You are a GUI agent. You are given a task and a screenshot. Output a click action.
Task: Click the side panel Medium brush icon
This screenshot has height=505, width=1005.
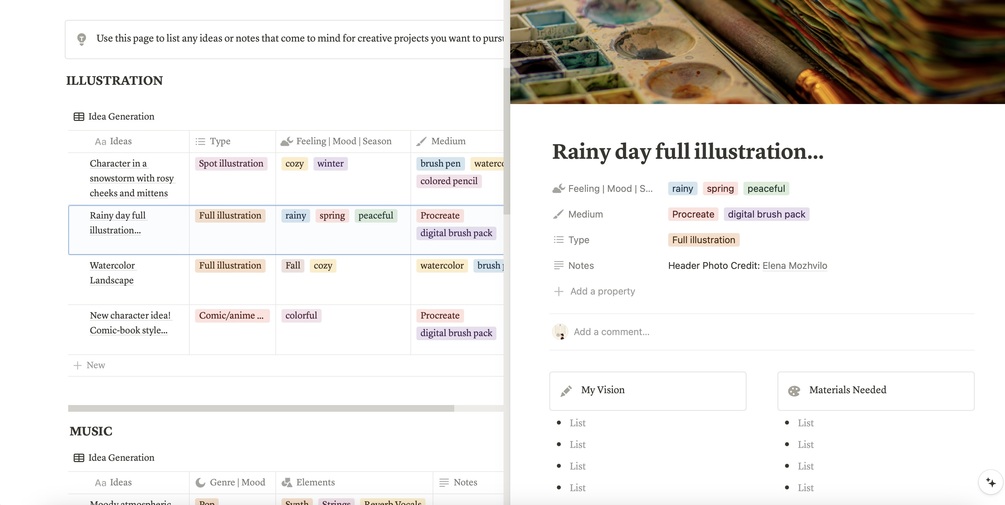tap(558, 214)
